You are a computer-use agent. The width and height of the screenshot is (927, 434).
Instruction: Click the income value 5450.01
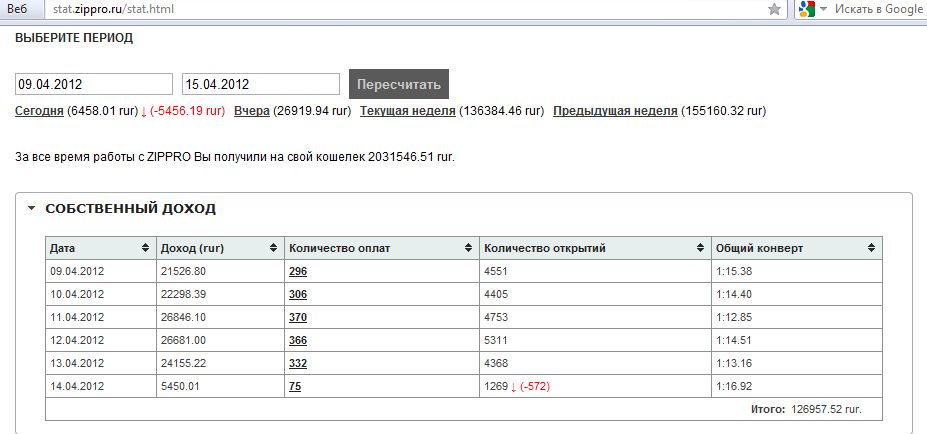point(180,387)
